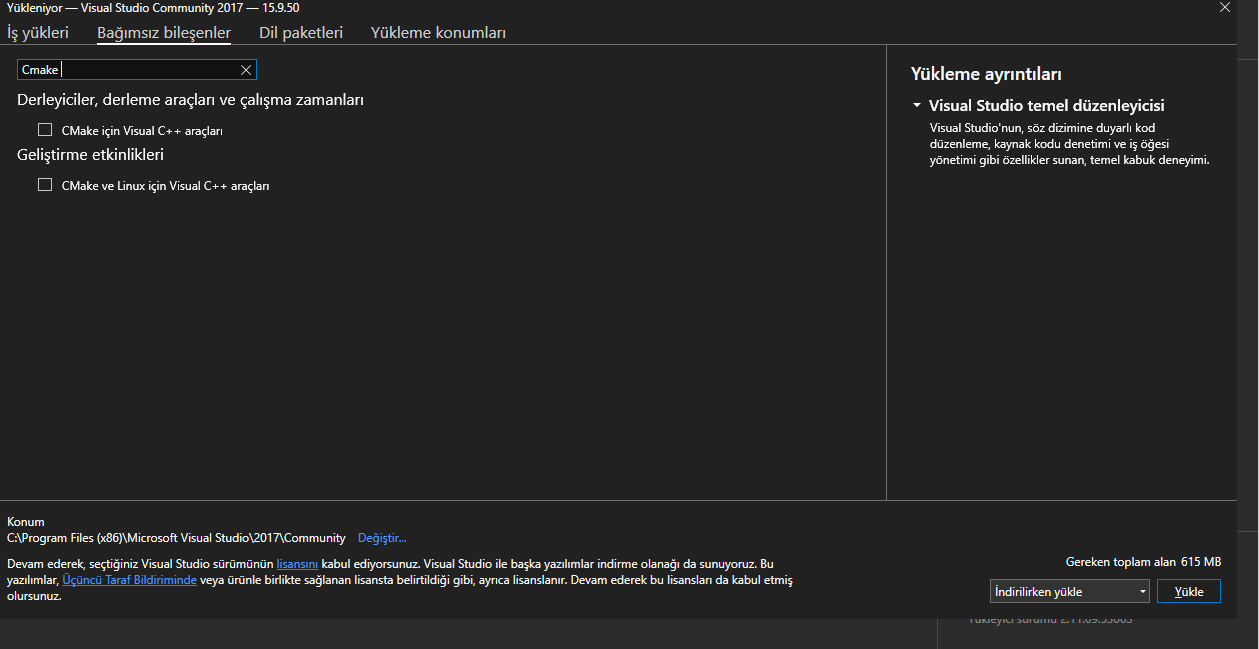Screen dimensions: 1259x649
Task: Switch to the "İş yükleri" tab
Action: (x=38, y=33)
